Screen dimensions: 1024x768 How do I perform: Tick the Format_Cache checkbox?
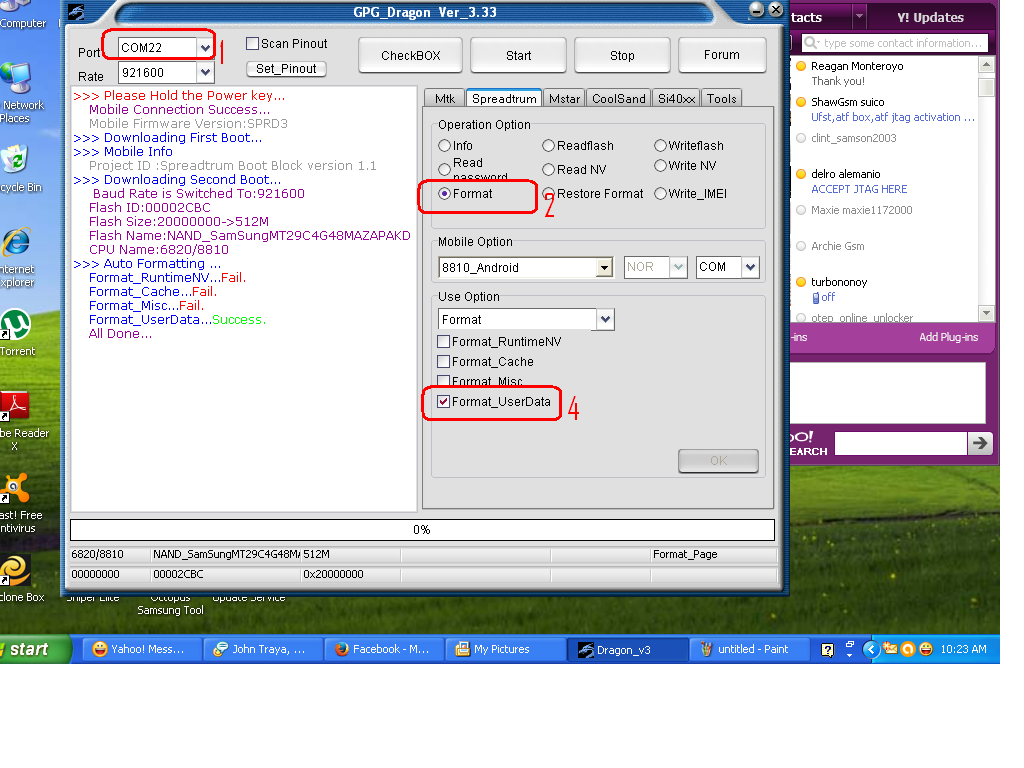[443, 362]
